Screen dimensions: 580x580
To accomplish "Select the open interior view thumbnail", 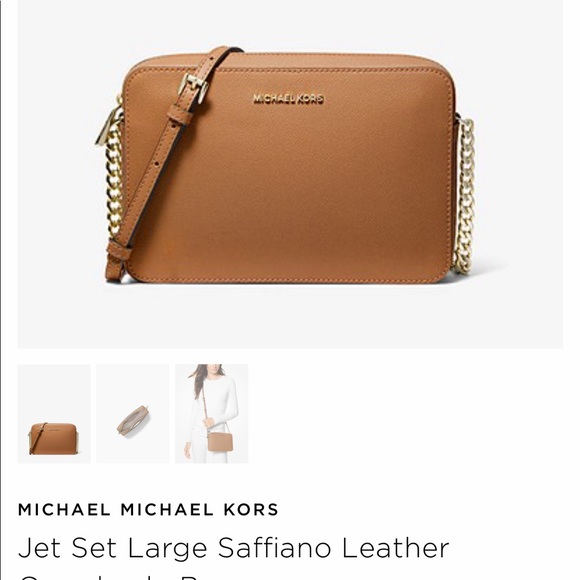I will 133,414.
